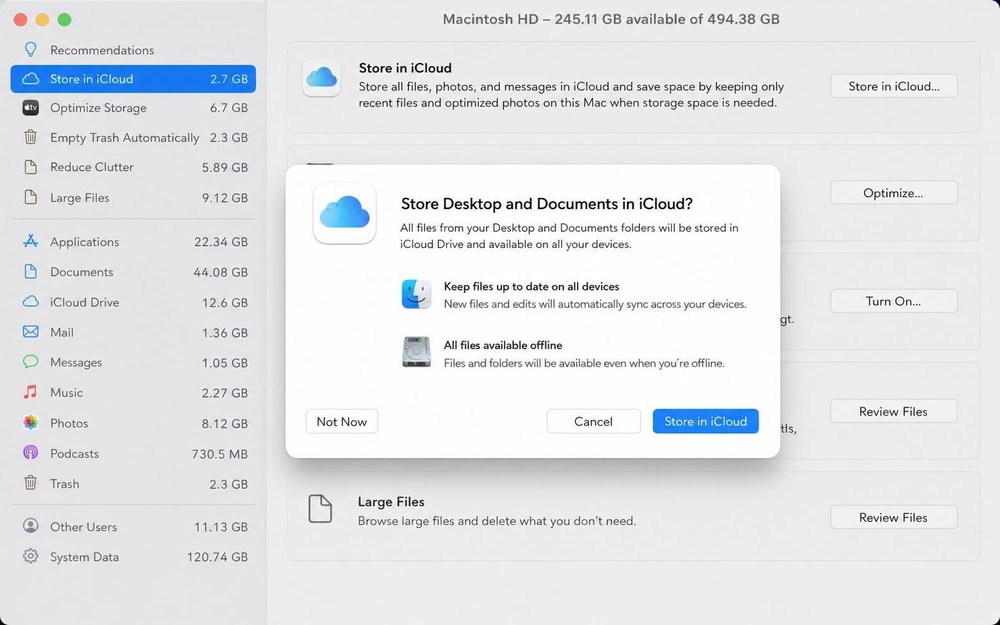
Task: Click the hard drive icon in the dialog
Action: [x=416, y=352]
